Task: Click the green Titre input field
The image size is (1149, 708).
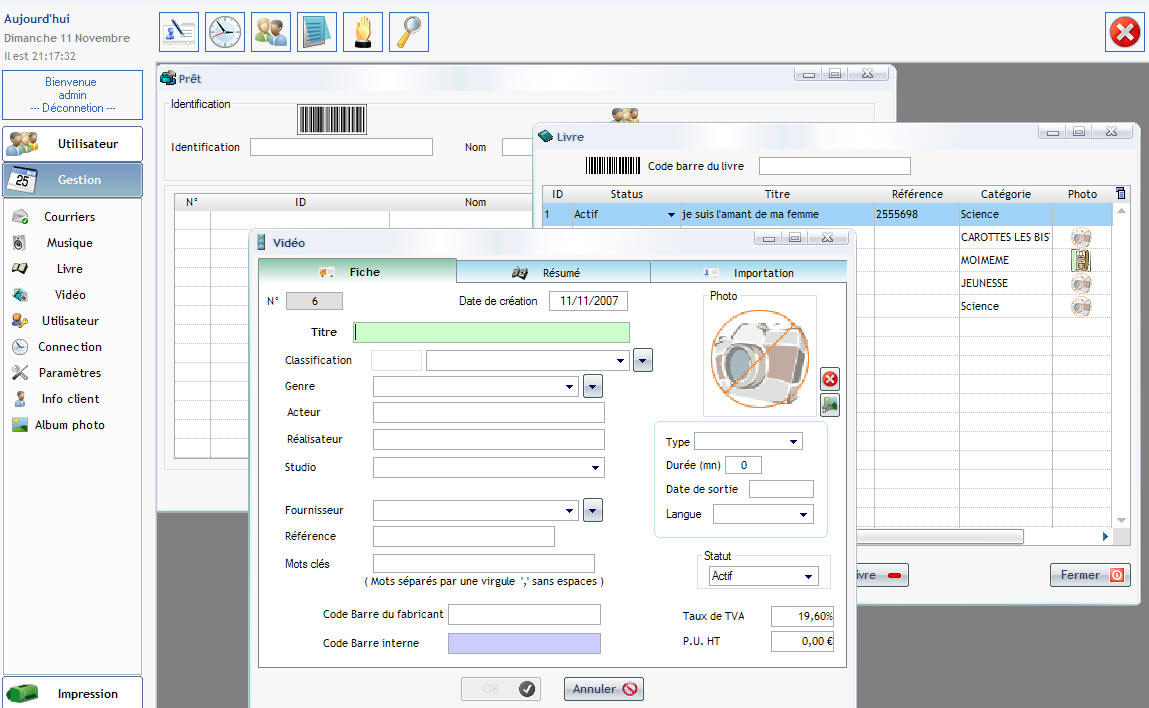Action: point(492,333)
